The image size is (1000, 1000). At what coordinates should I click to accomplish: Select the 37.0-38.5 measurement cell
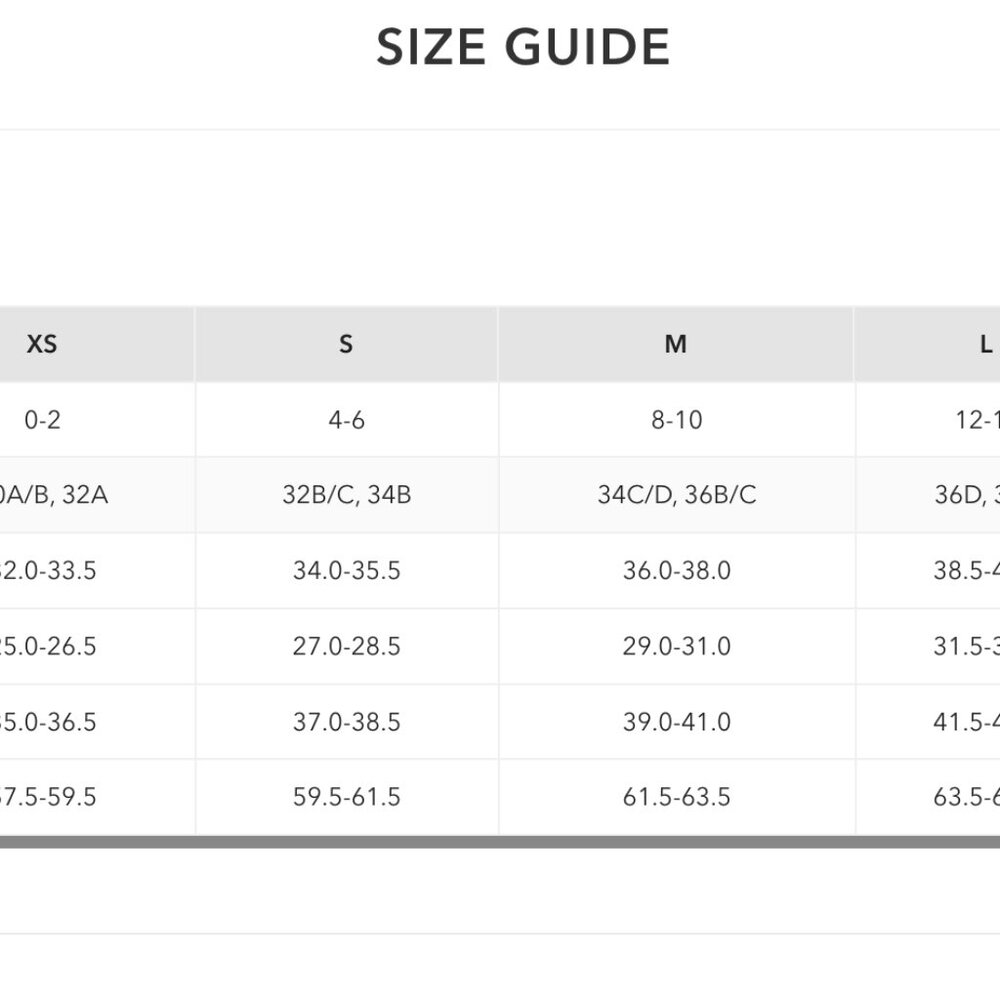coord(346,722)
